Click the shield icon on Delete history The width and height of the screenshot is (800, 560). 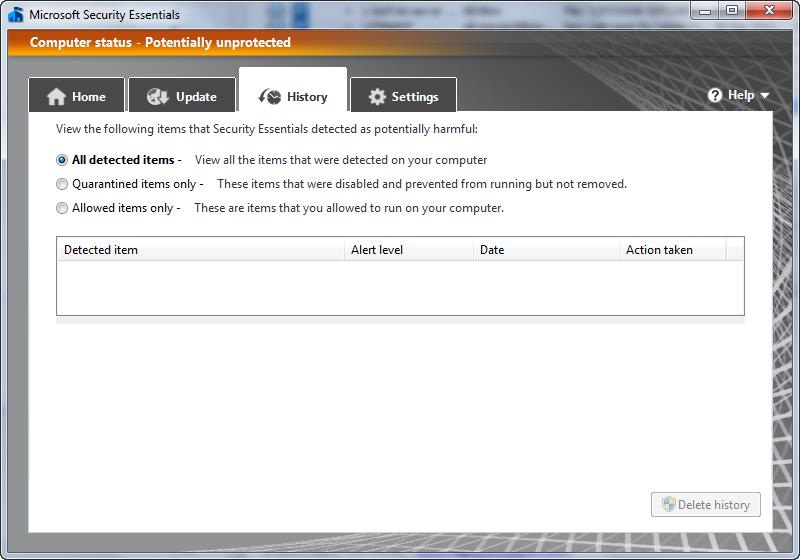[668, 504]
